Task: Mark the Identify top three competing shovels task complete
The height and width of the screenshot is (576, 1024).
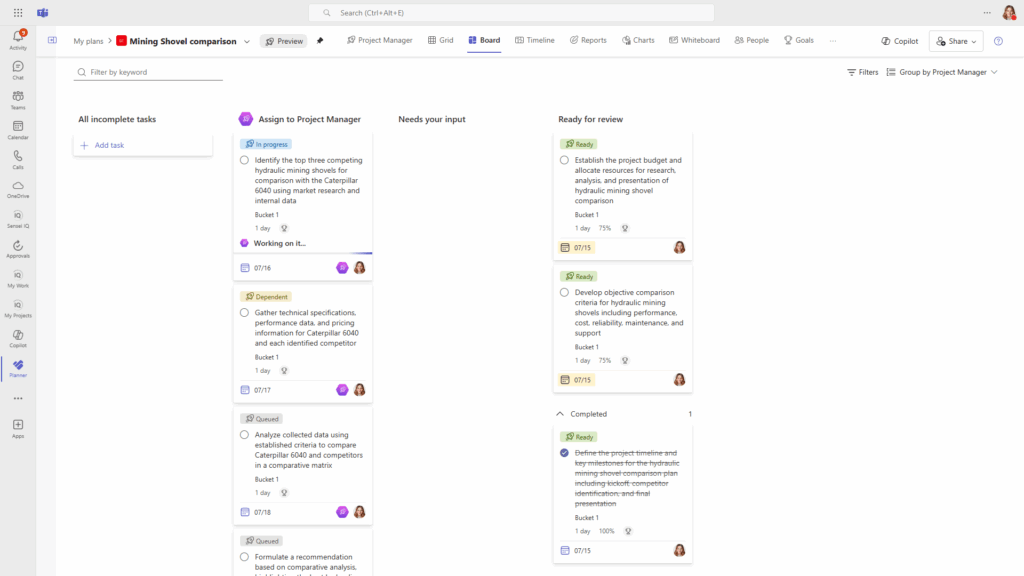Action: pyautogui.click(x=244, y=160)
